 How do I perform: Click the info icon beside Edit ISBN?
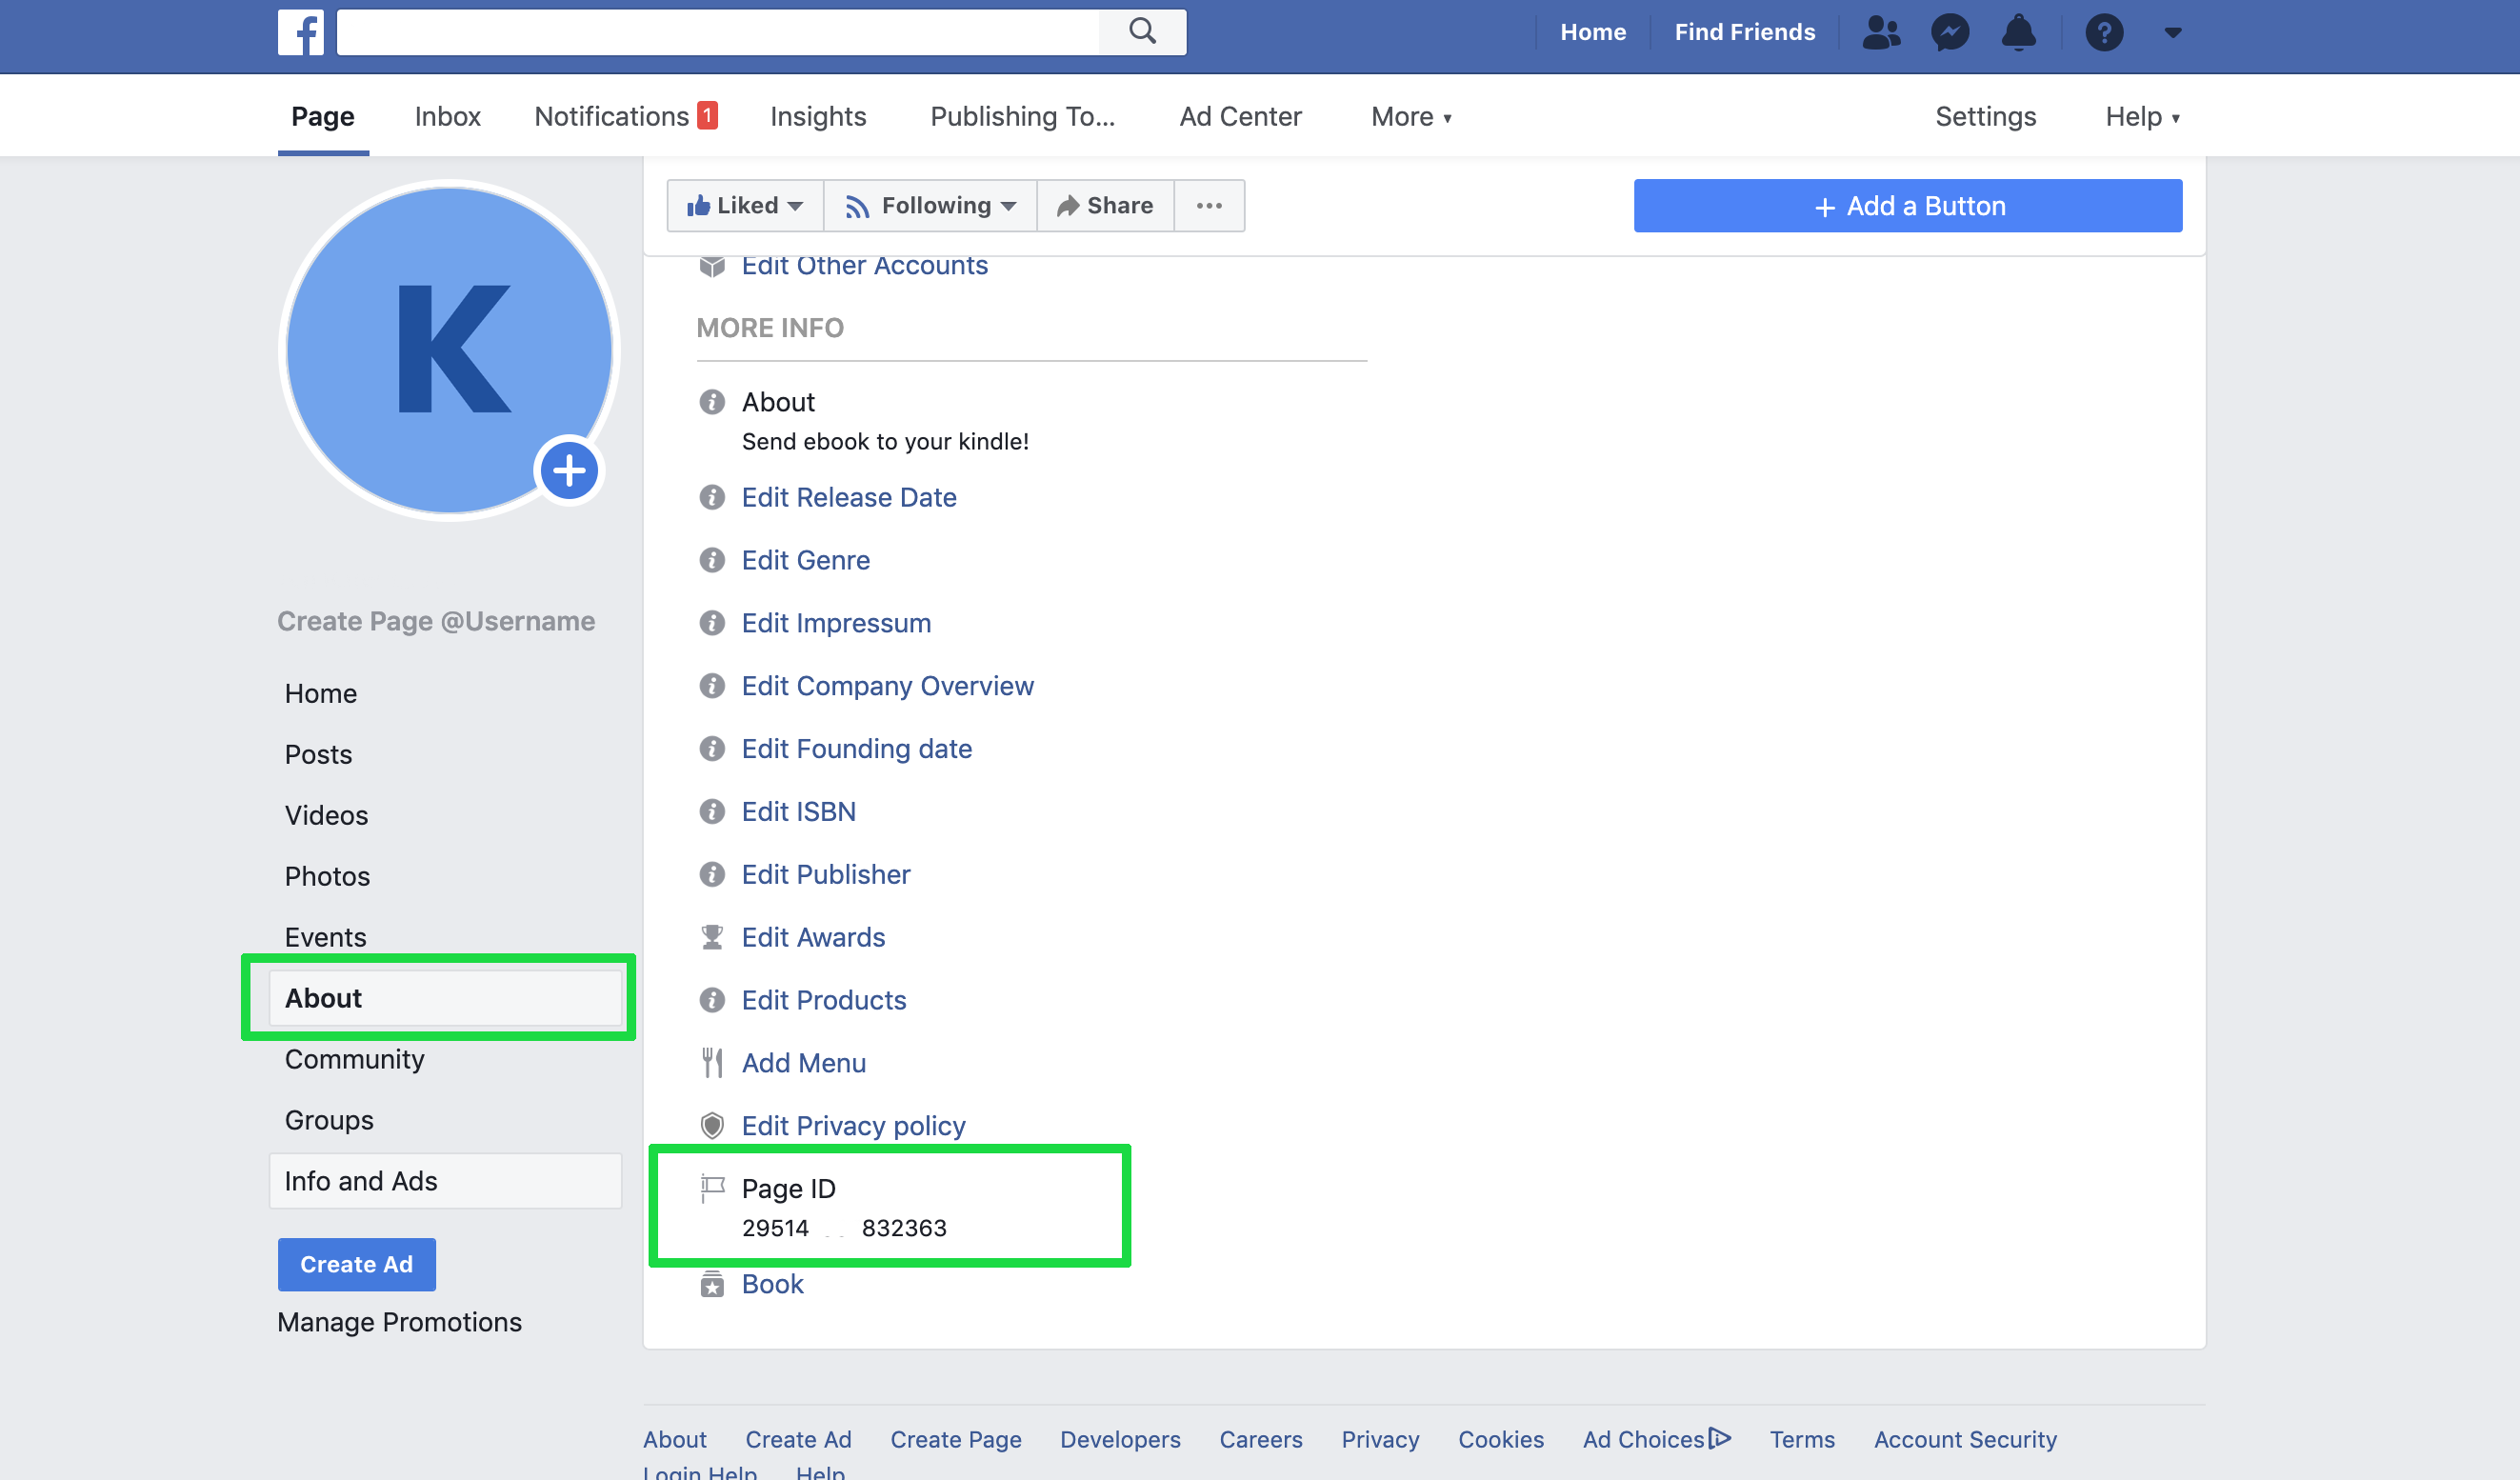click(x=712, y=811)
